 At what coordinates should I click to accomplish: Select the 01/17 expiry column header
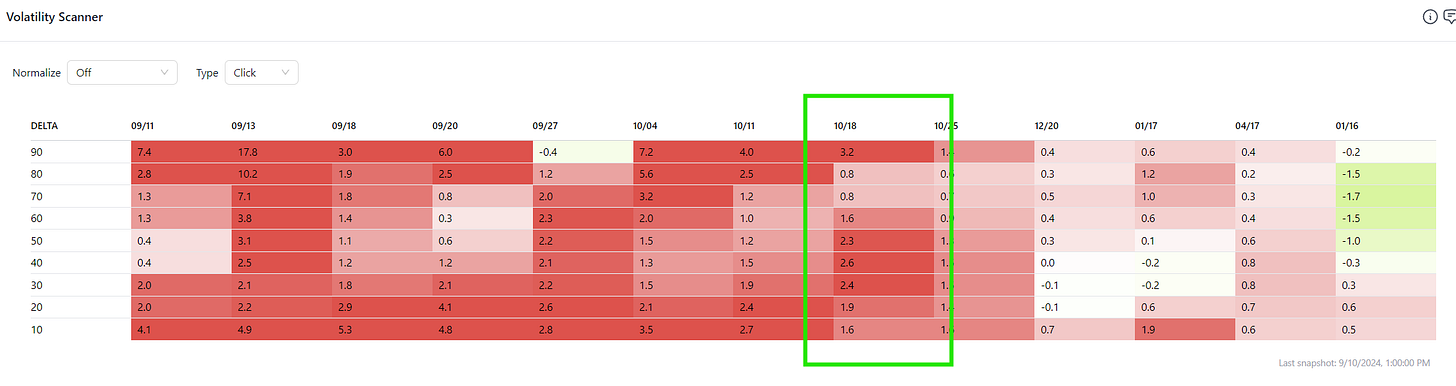[x=1147, y=126]
